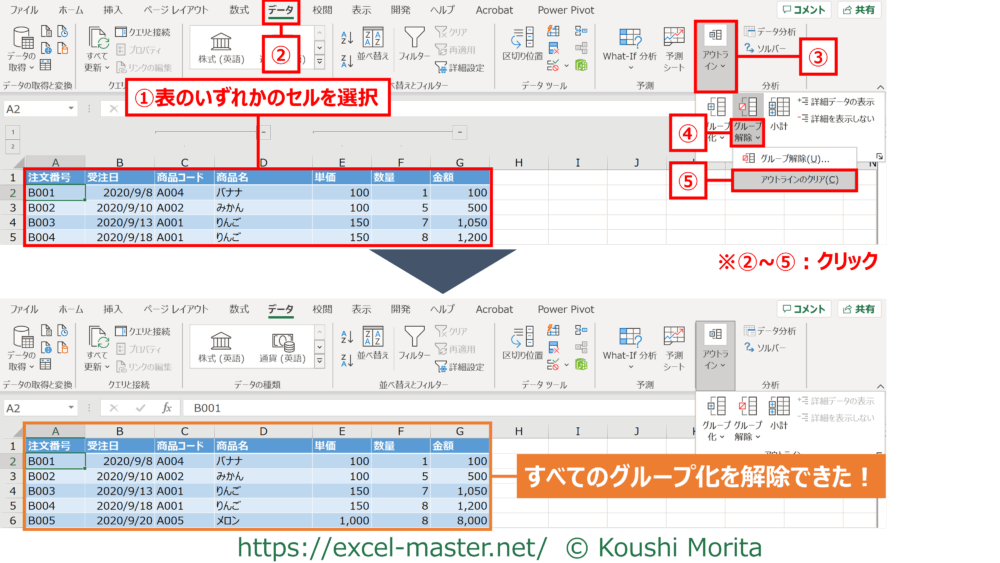Open the グループ解除 dropdown in the upper outline panel

[x=748, y=126]
